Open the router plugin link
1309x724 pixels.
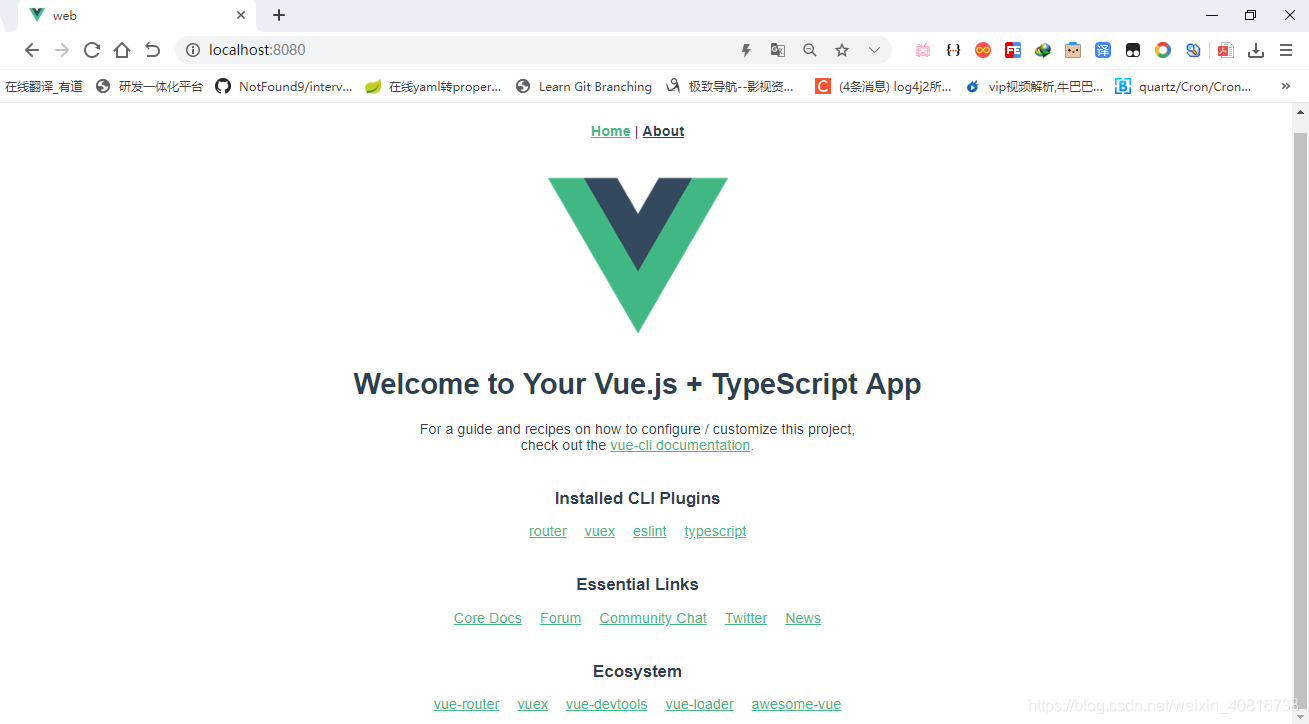pos(548,531)
